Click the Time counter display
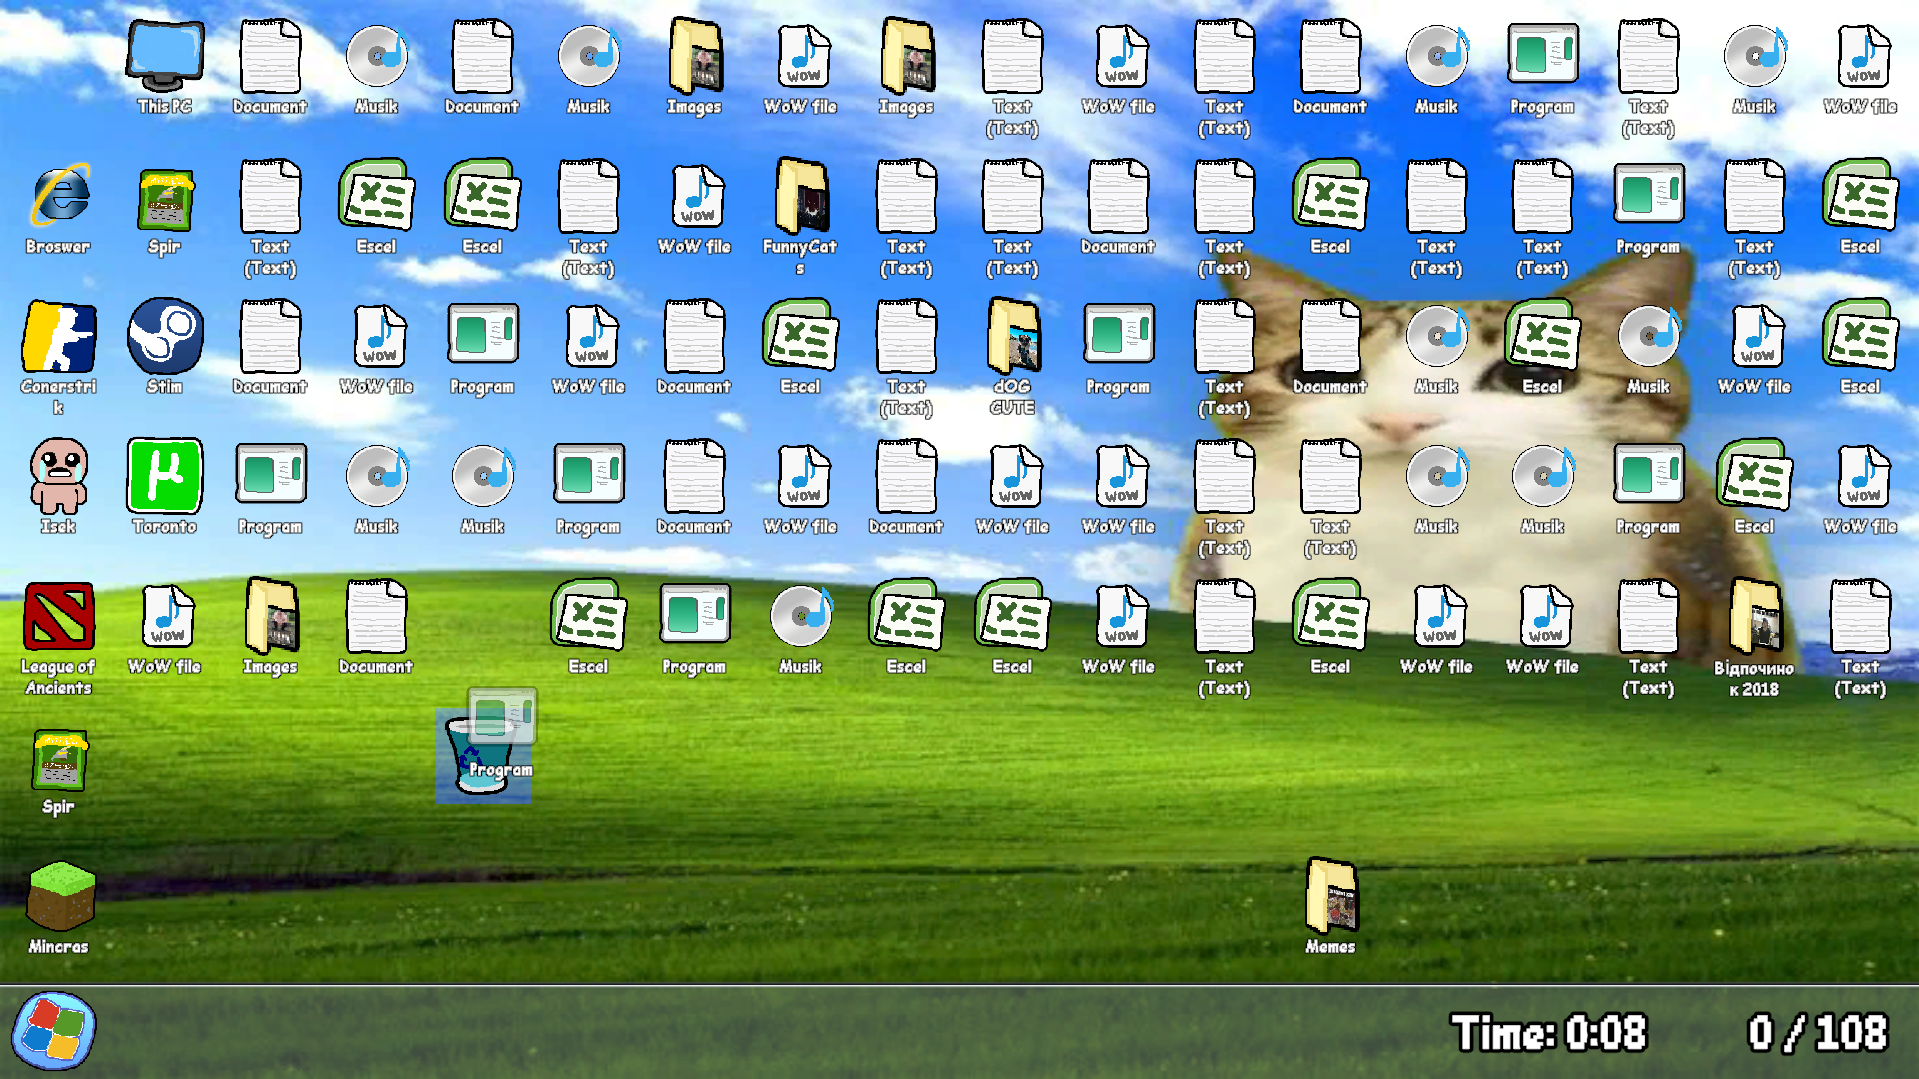The width and height of the screenshot is (1919, 1079). [1548, 1032]
